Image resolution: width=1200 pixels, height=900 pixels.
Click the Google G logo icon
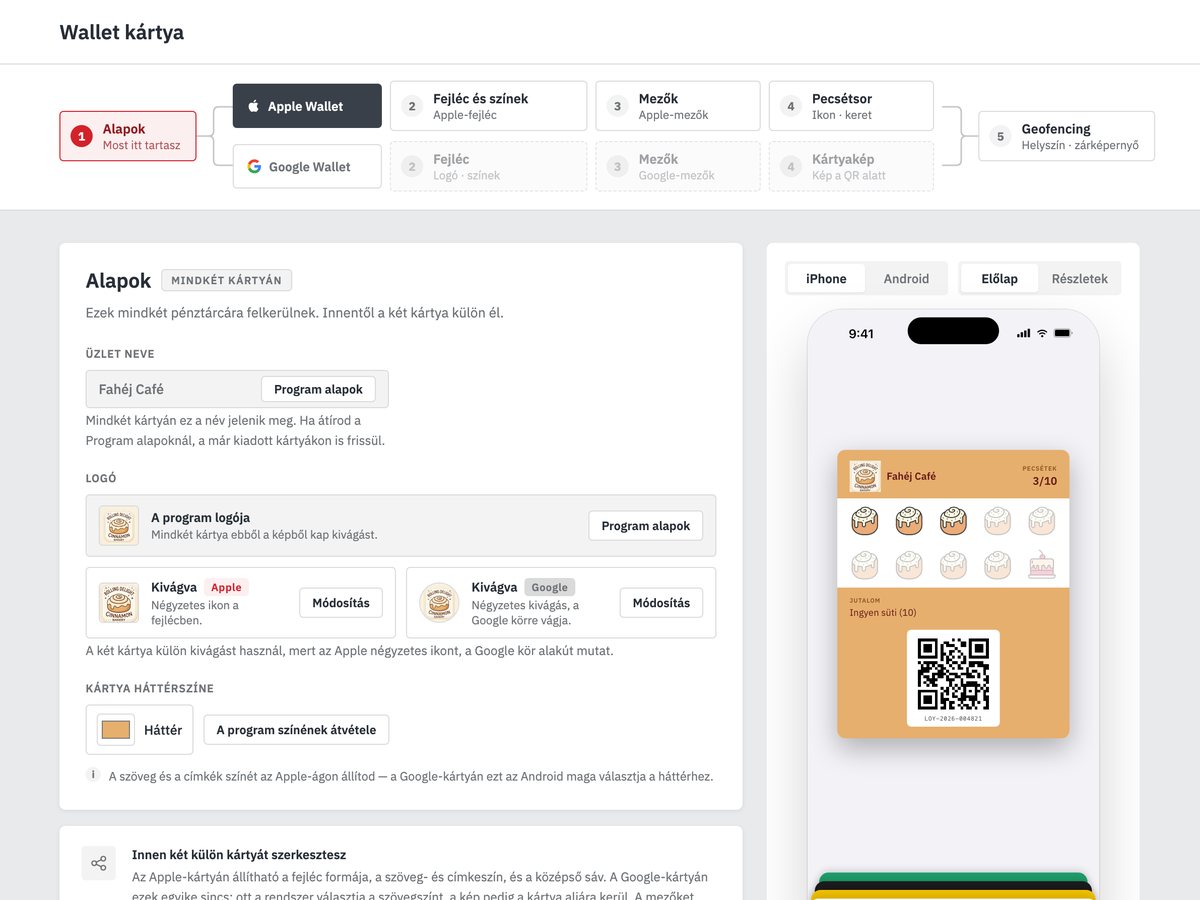point(254,167)
